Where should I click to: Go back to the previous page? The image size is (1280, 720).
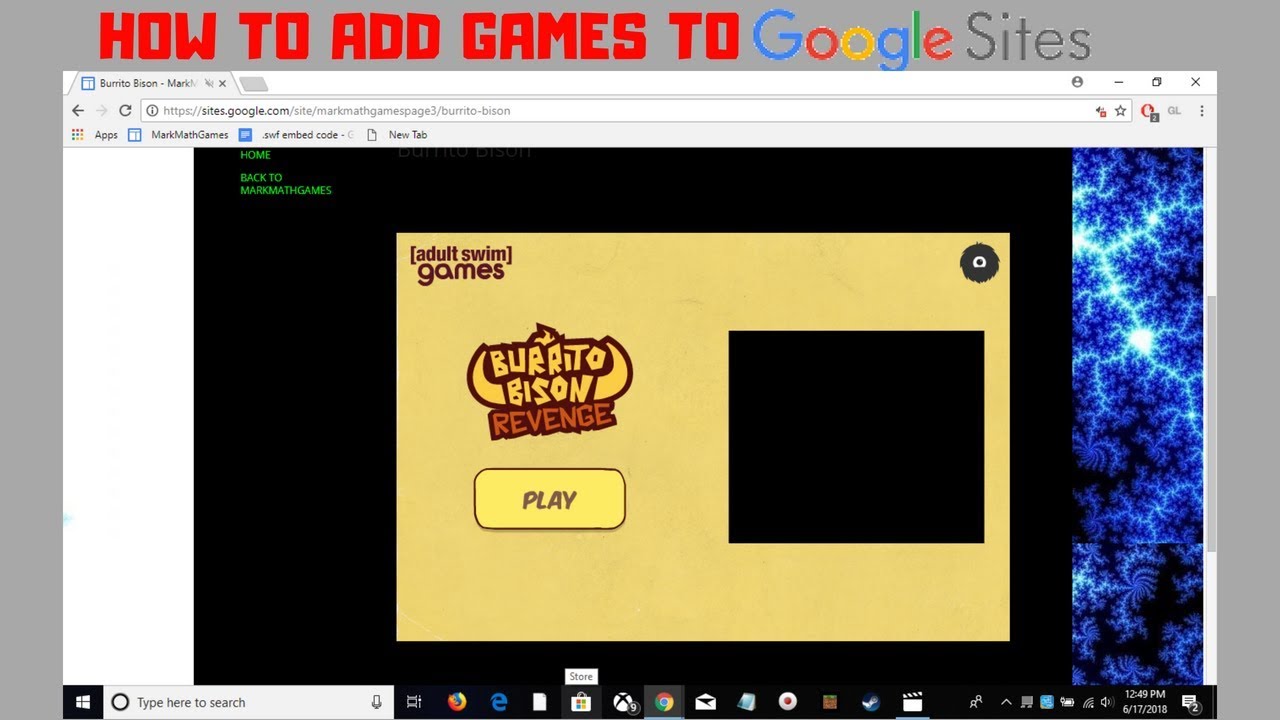click(x=78, y=111)
